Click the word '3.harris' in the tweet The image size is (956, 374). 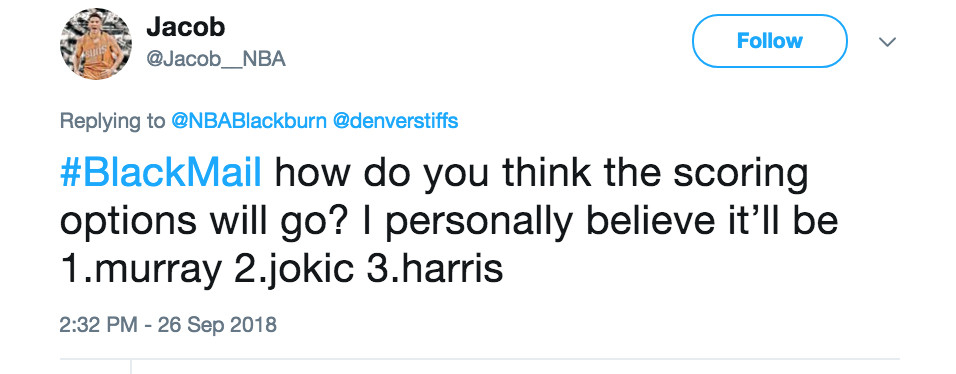[x=435, y=267]
